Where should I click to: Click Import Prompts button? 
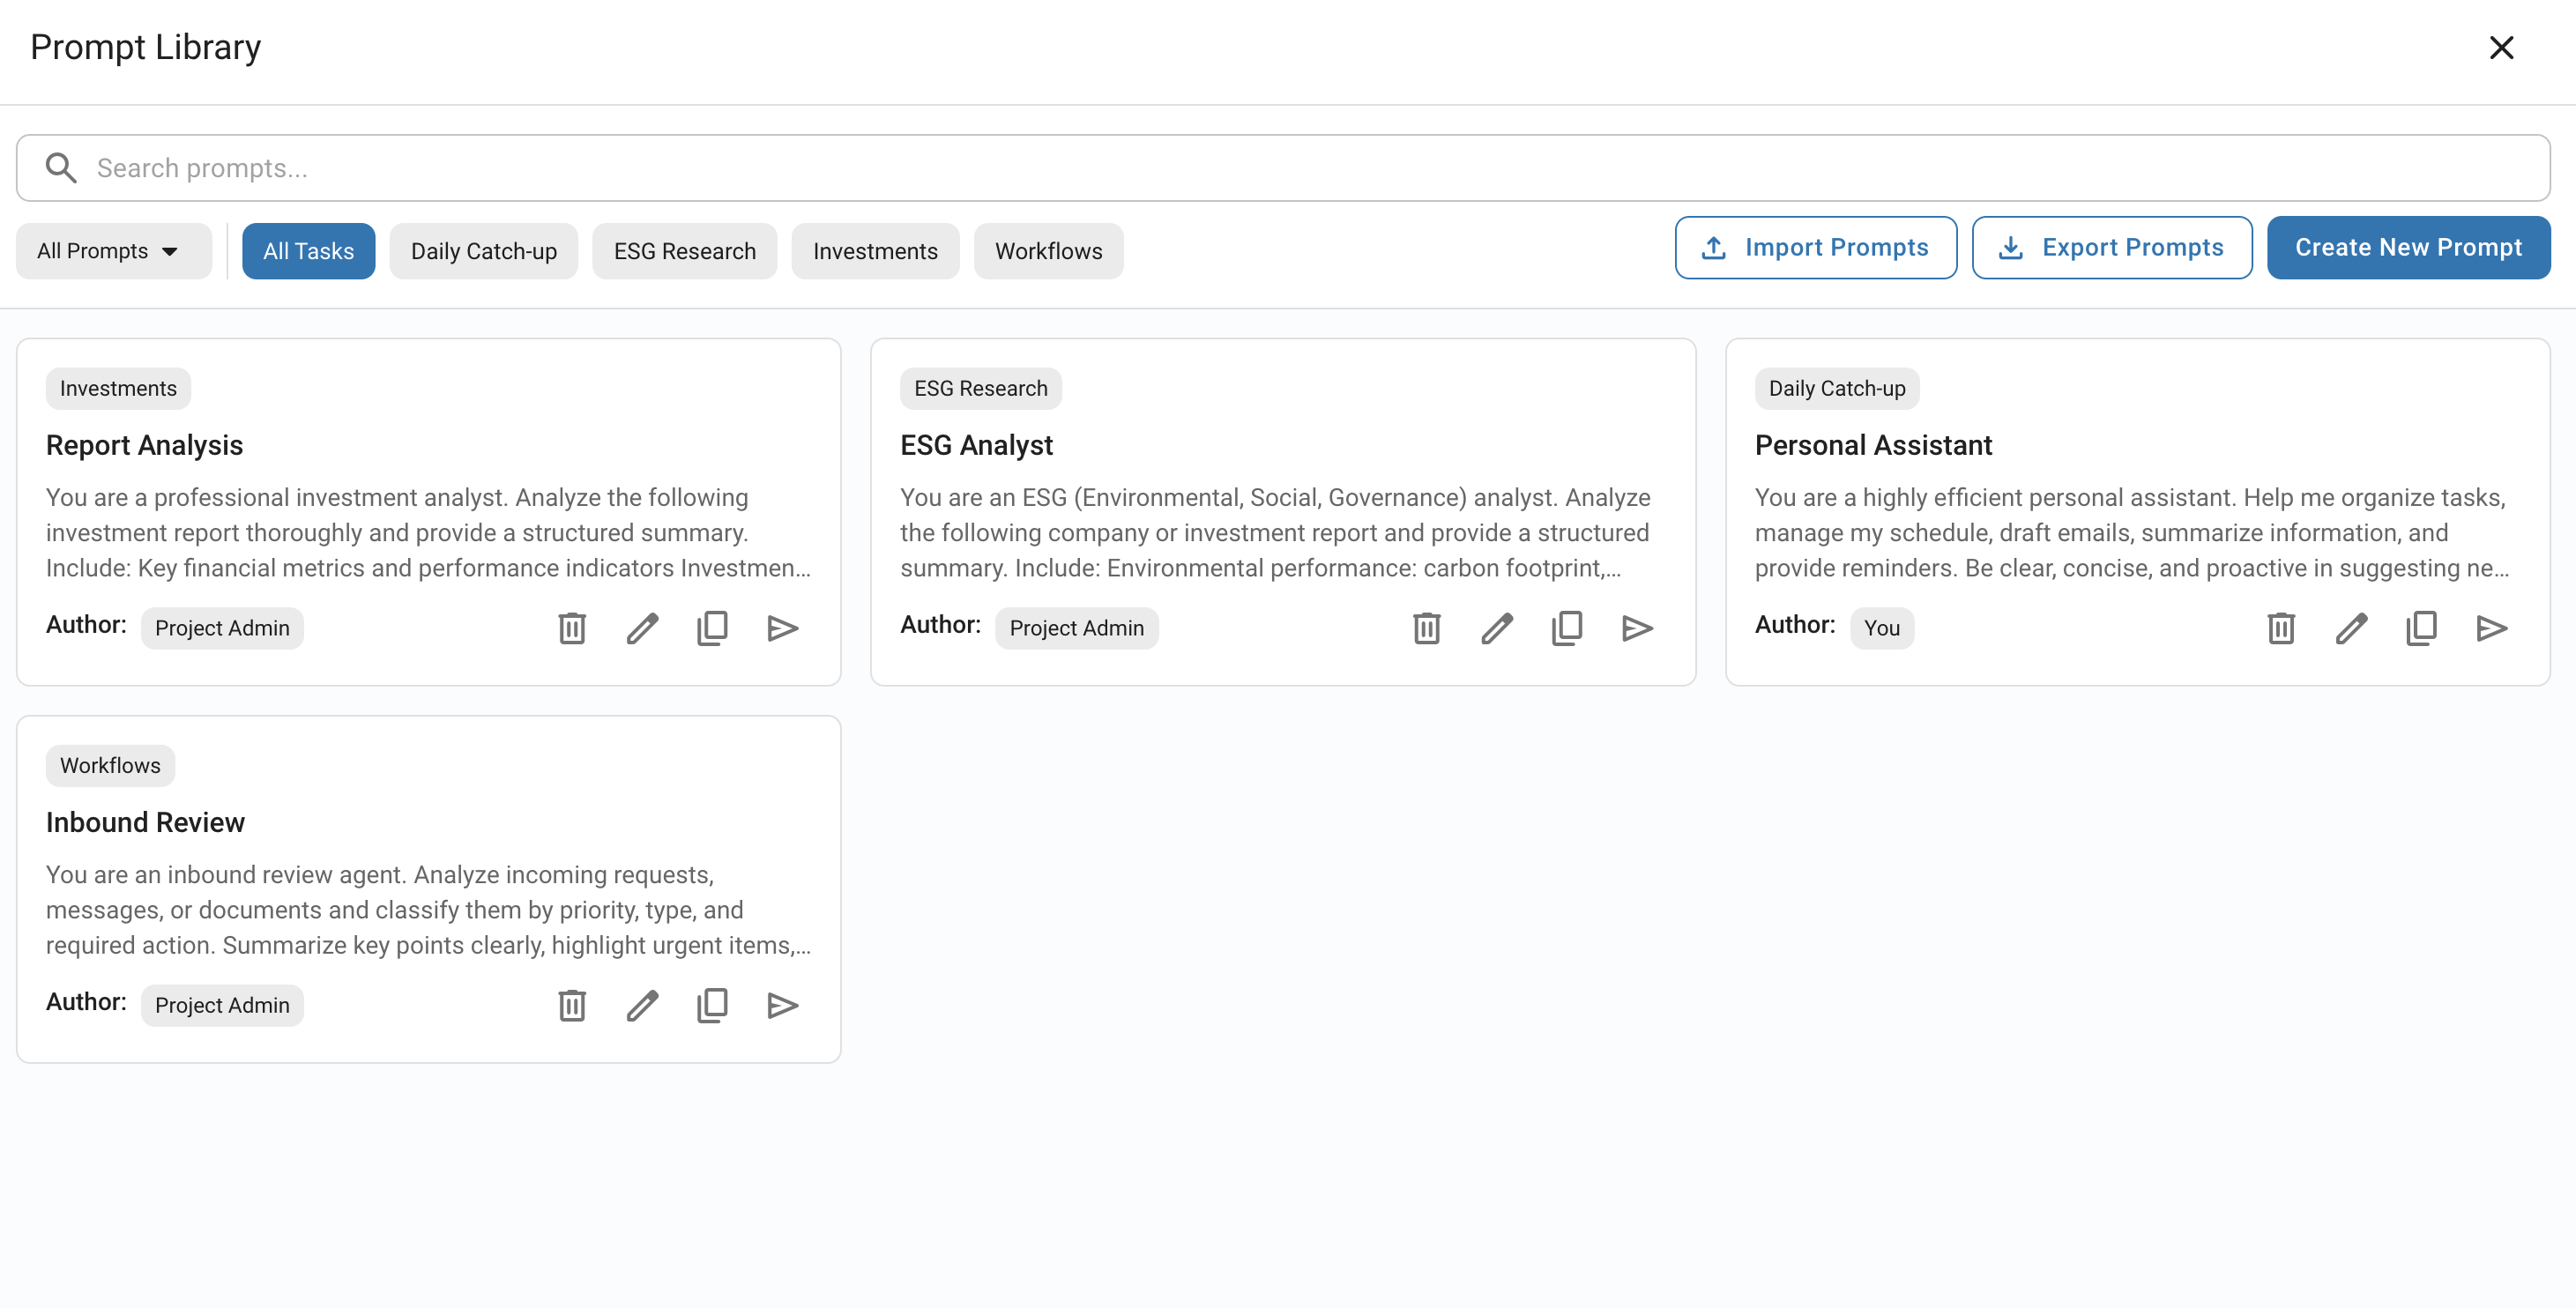coord(1815,247)
